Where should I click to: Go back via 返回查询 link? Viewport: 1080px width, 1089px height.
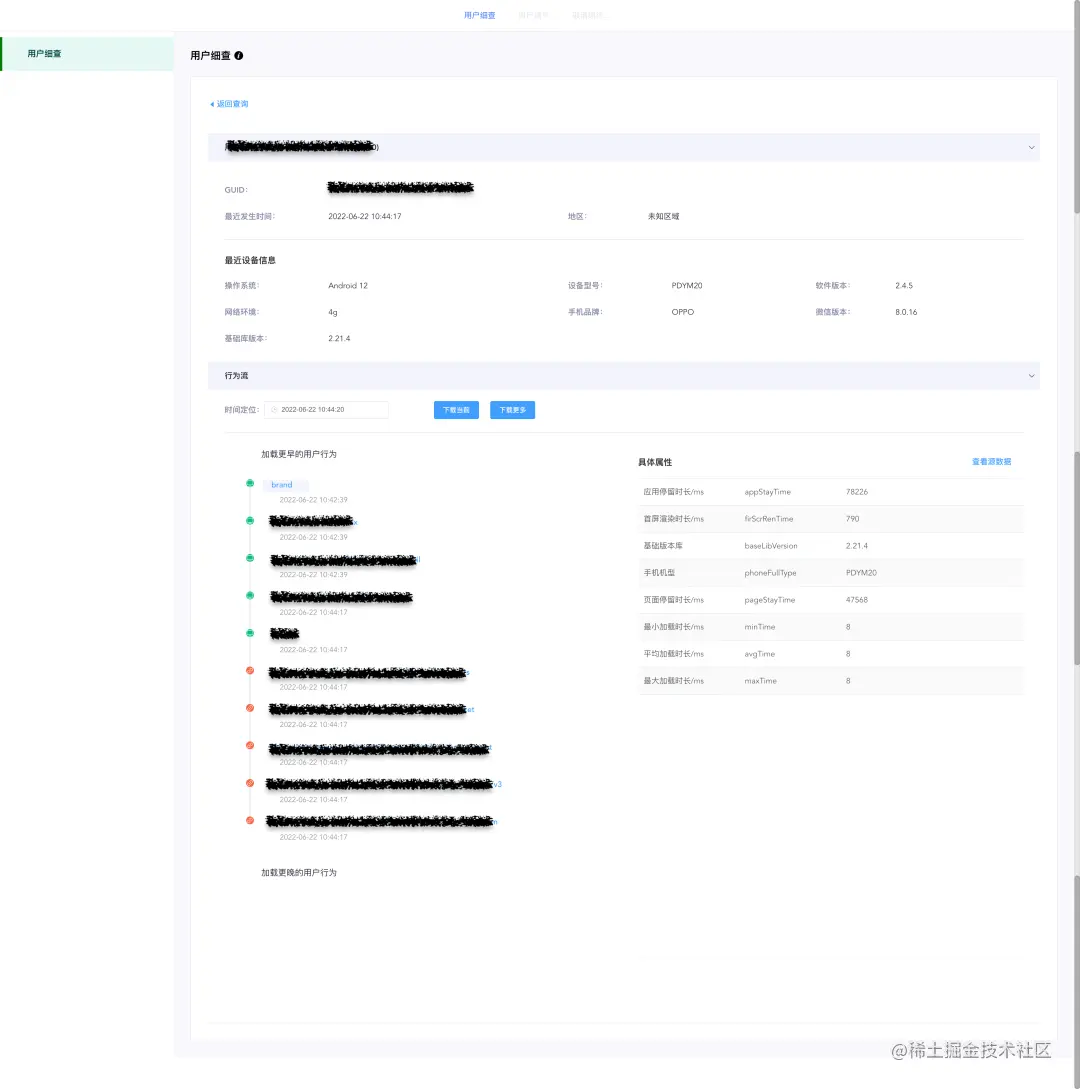tap(229, 103)
